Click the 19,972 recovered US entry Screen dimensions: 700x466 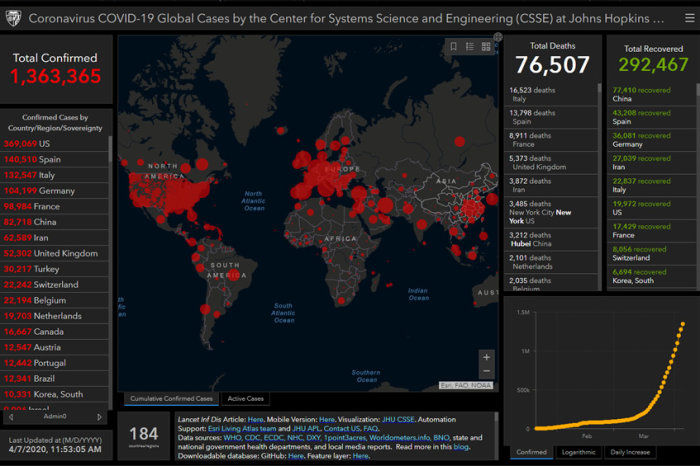pyautogui.click(x=651, y=208)
